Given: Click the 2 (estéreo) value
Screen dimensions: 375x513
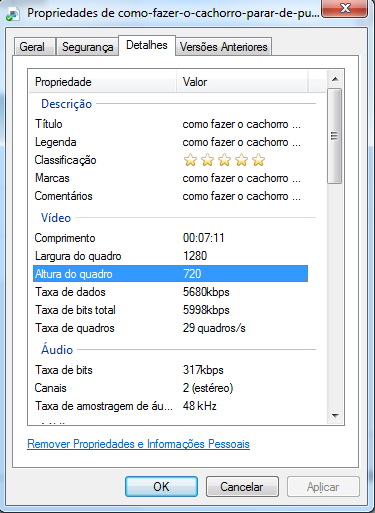Looking at the screenshot, I should coord(208,388).
